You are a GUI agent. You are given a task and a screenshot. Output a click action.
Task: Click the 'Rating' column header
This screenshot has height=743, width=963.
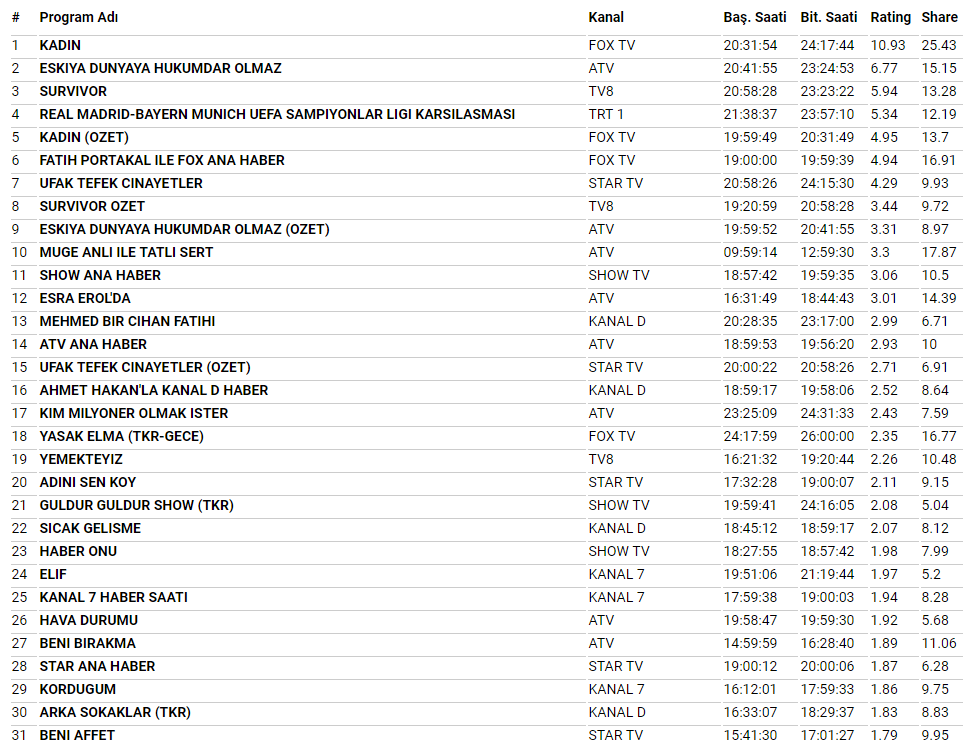(x=891, y=17)
